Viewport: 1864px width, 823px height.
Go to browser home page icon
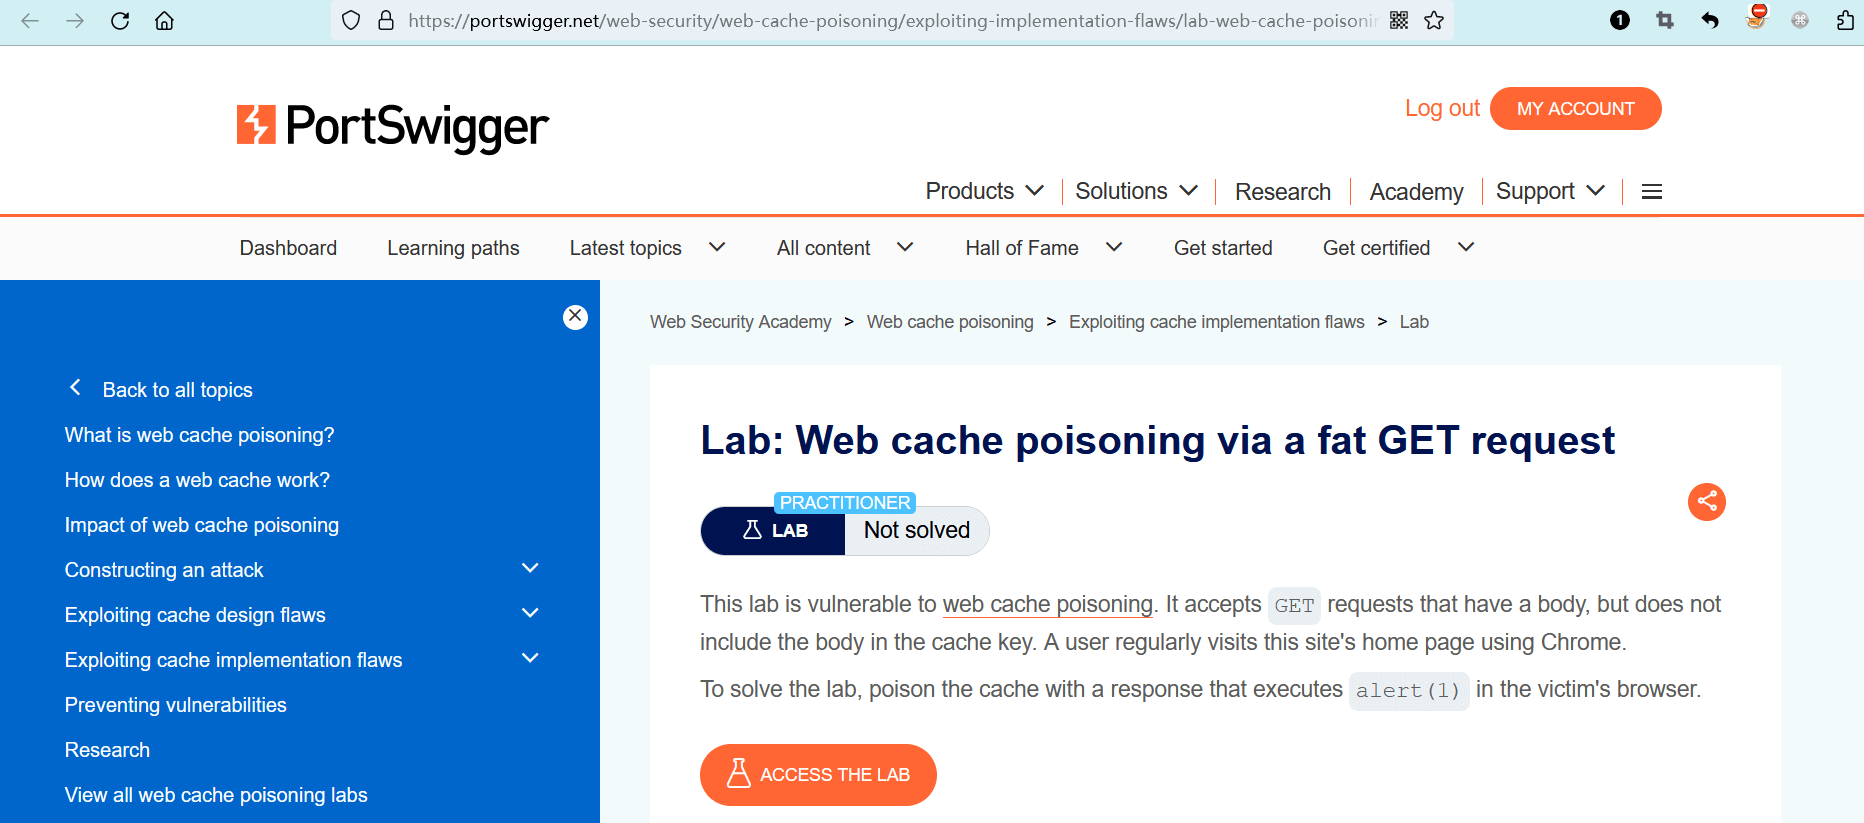(x=165, y=21)
